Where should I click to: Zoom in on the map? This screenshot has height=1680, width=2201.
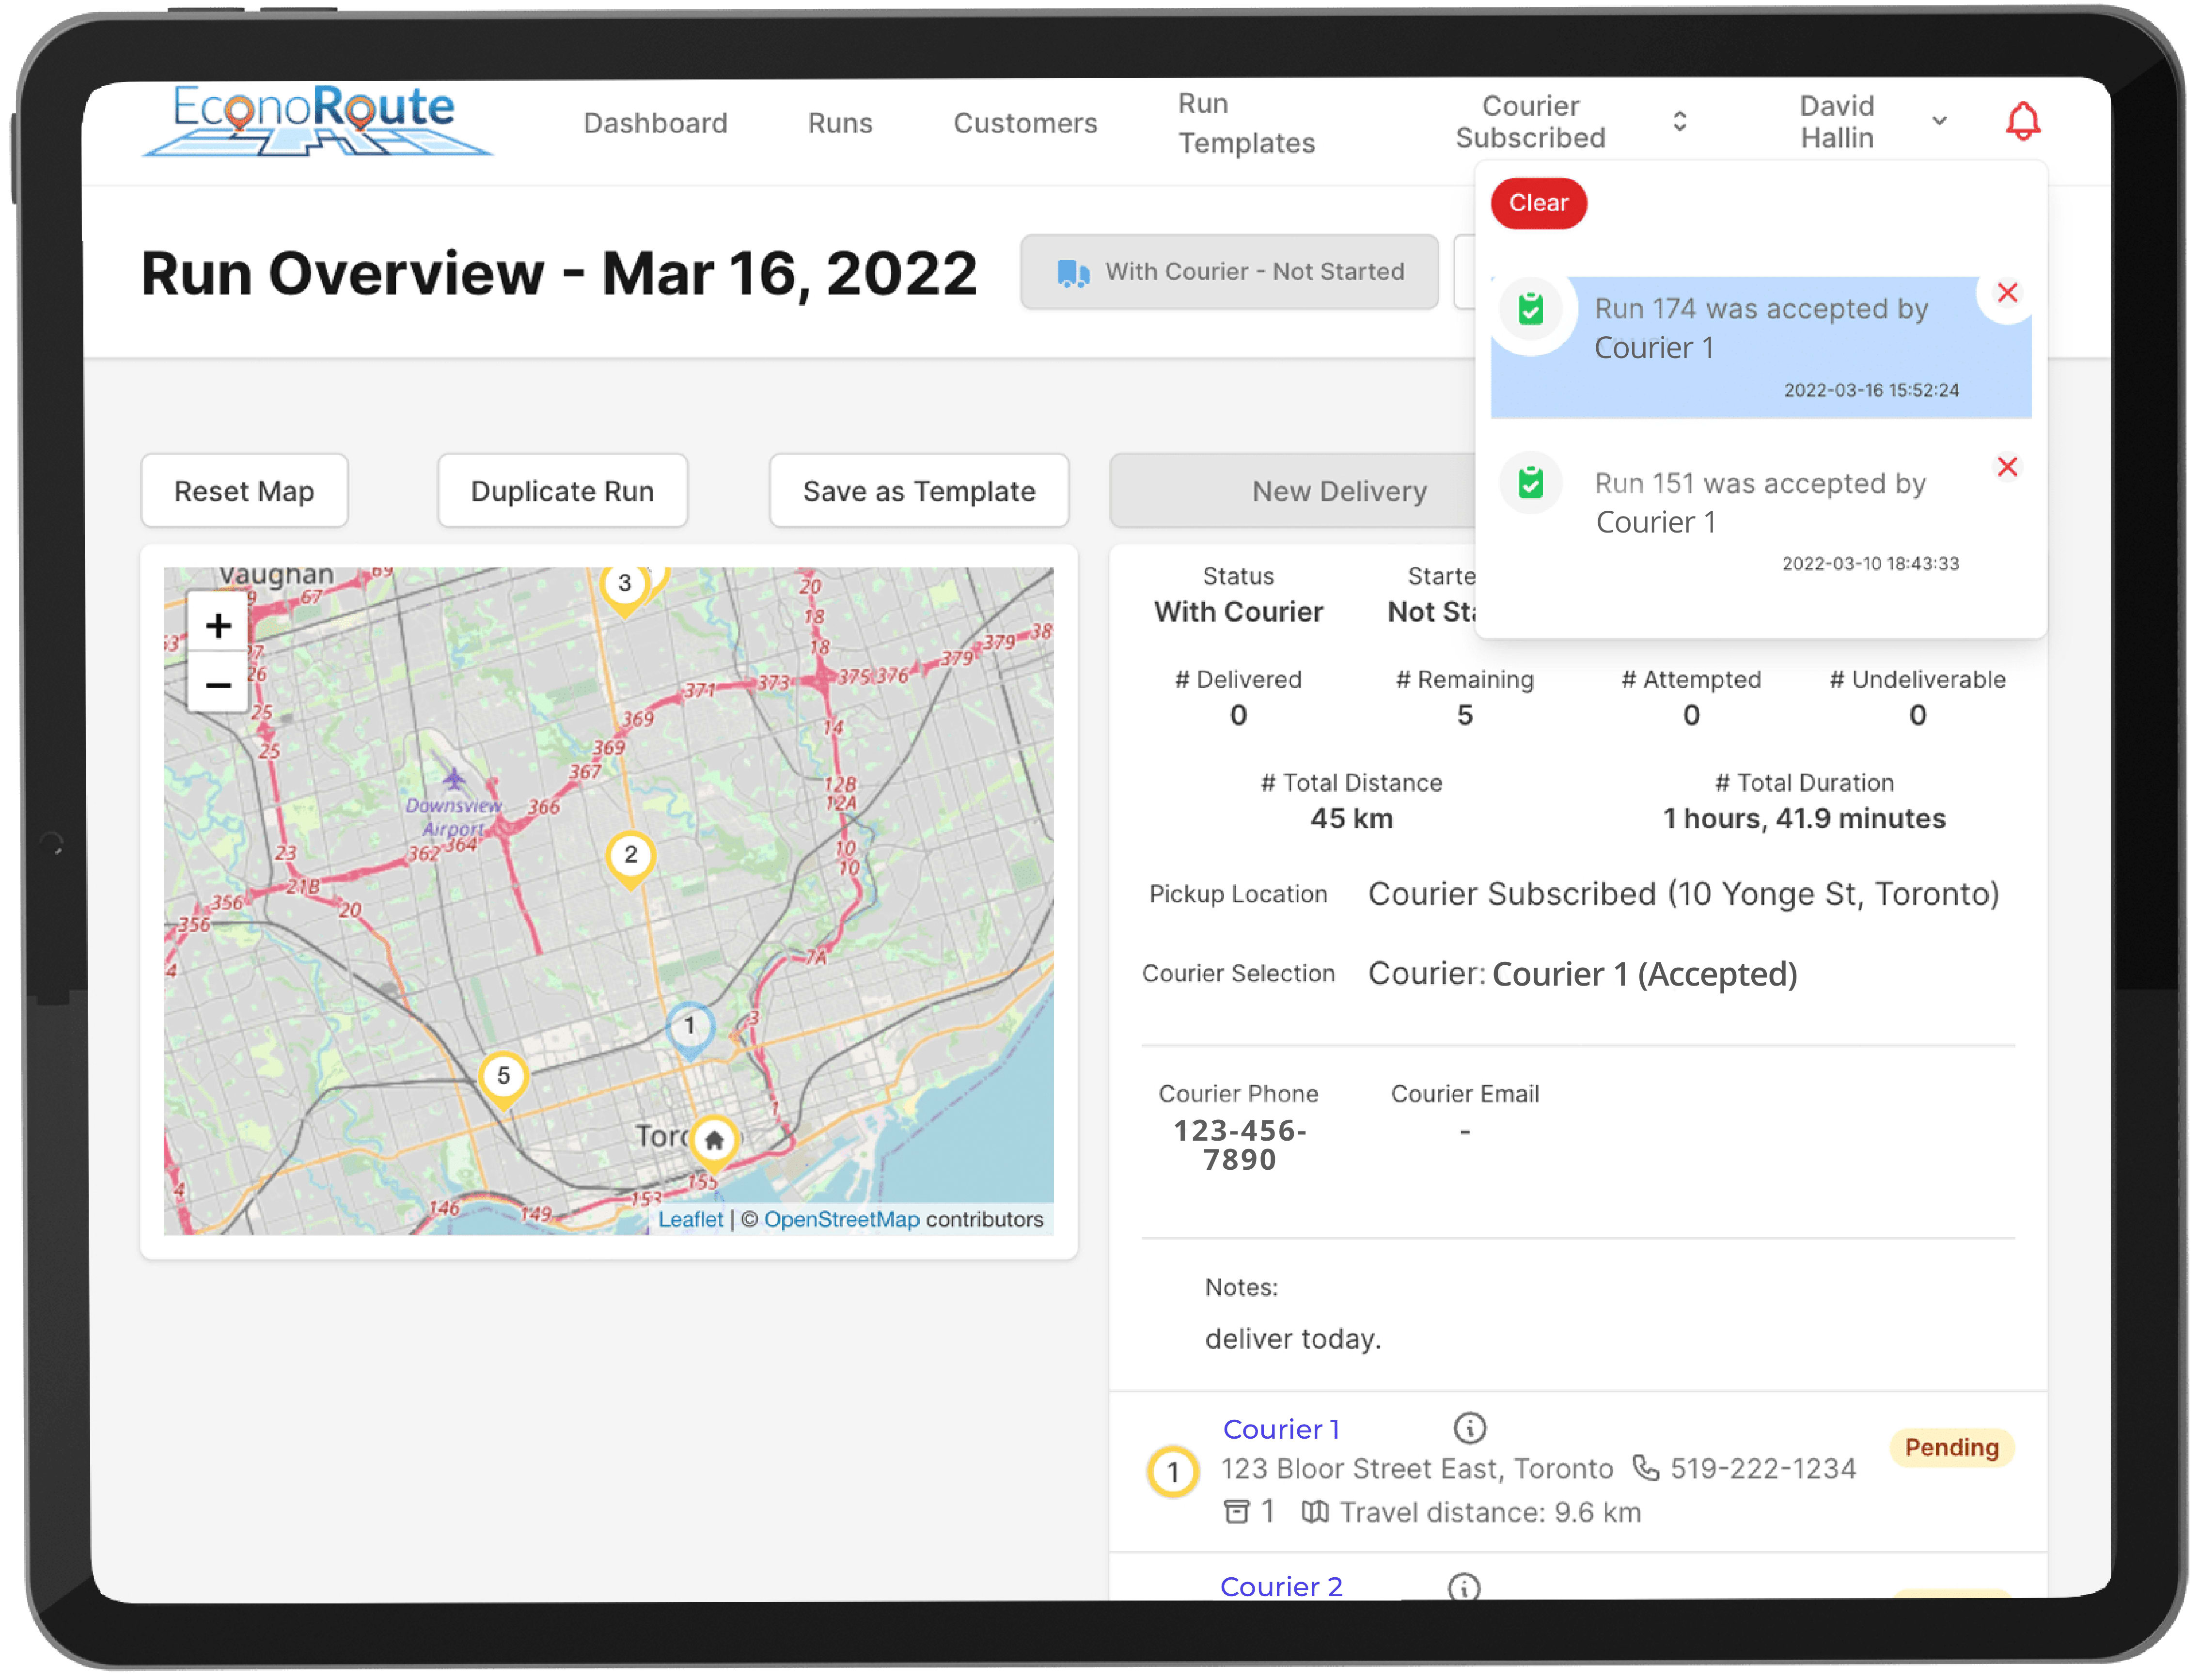tap(218, 626)
